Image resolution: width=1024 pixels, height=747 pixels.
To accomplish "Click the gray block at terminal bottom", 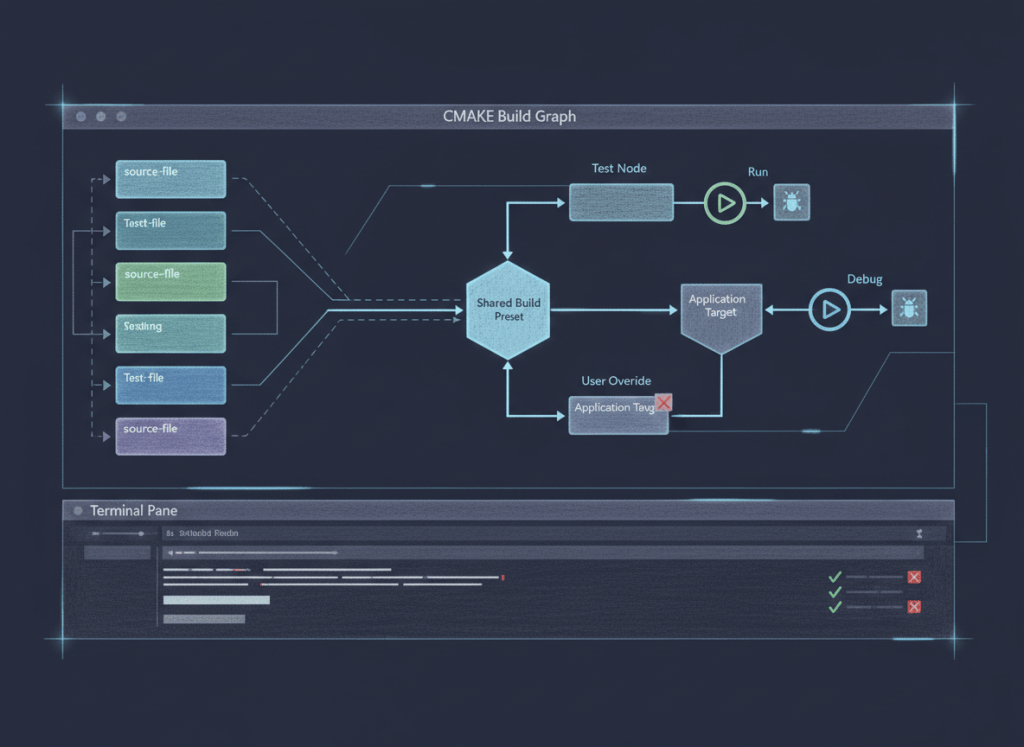I will click(x=204, y=619).
